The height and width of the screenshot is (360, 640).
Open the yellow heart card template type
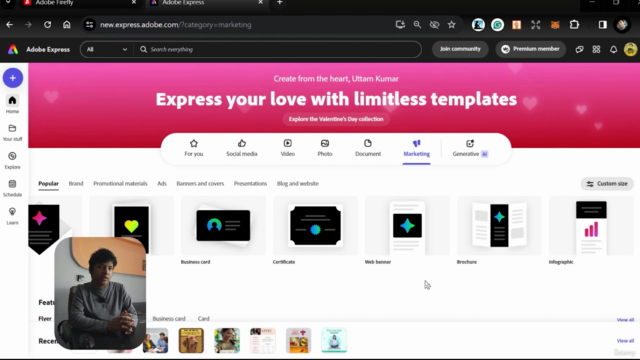click(x=131, y=226)
